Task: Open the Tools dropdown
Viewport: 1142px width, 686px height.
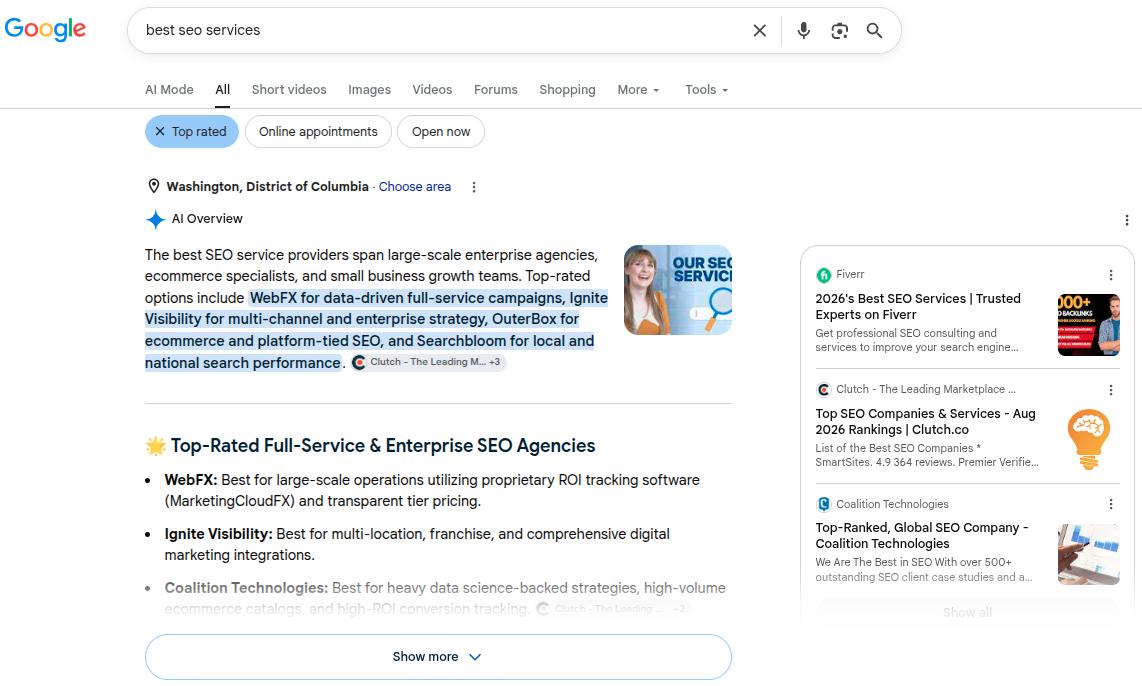Action: (x=706, y=90)
